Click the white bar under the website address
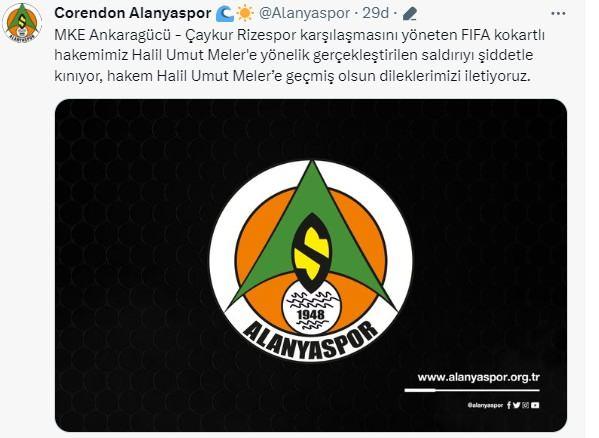The height and width of the screenshot is (438, 599). point(472,390)
